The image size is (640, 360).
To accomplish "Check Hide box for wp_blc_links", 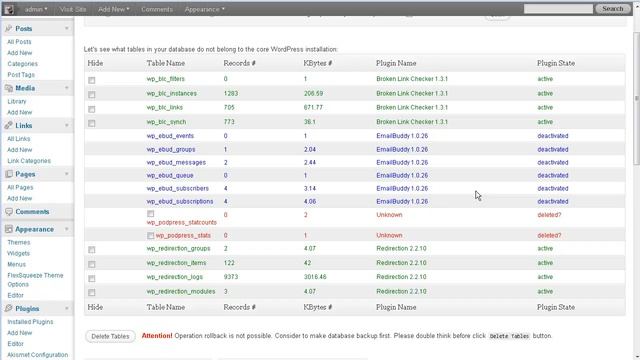I will (x=91, y=109).
